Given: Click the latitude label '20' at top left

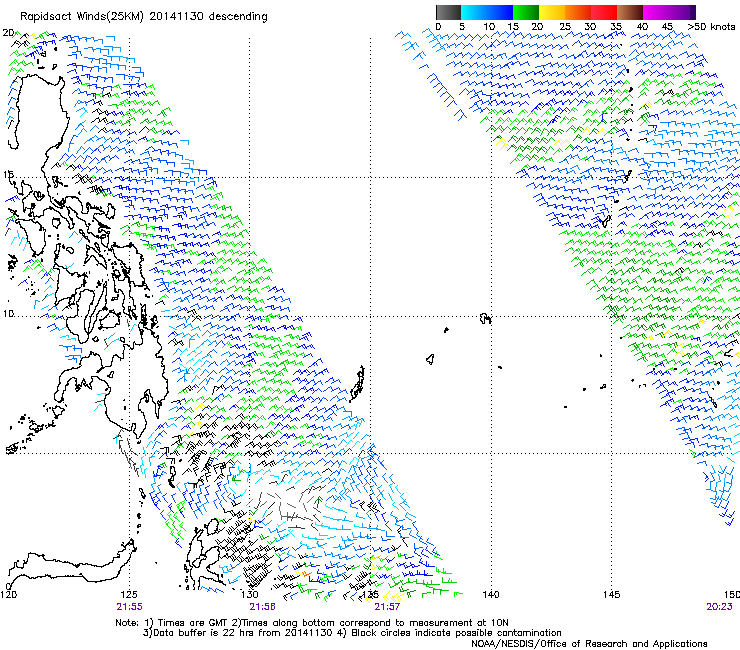Looking at the screenshot, I should [8, 33].
